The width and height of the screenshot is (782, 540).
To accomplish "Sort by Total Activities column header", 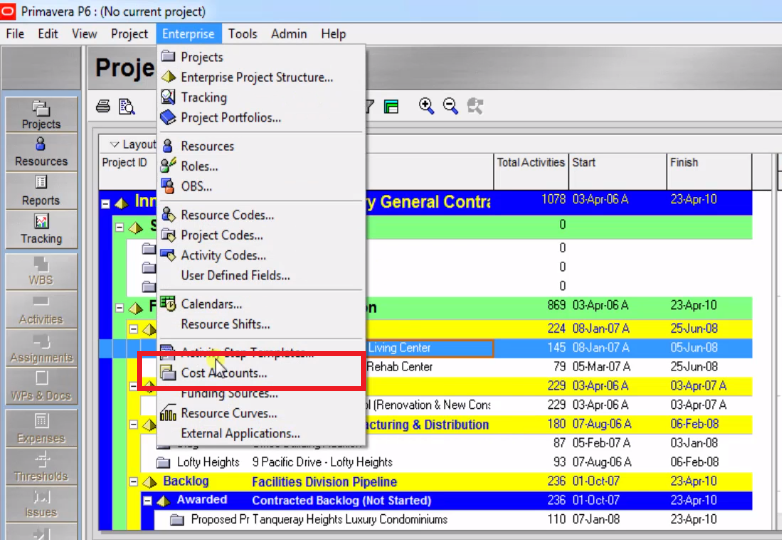I will click(531, 171).
